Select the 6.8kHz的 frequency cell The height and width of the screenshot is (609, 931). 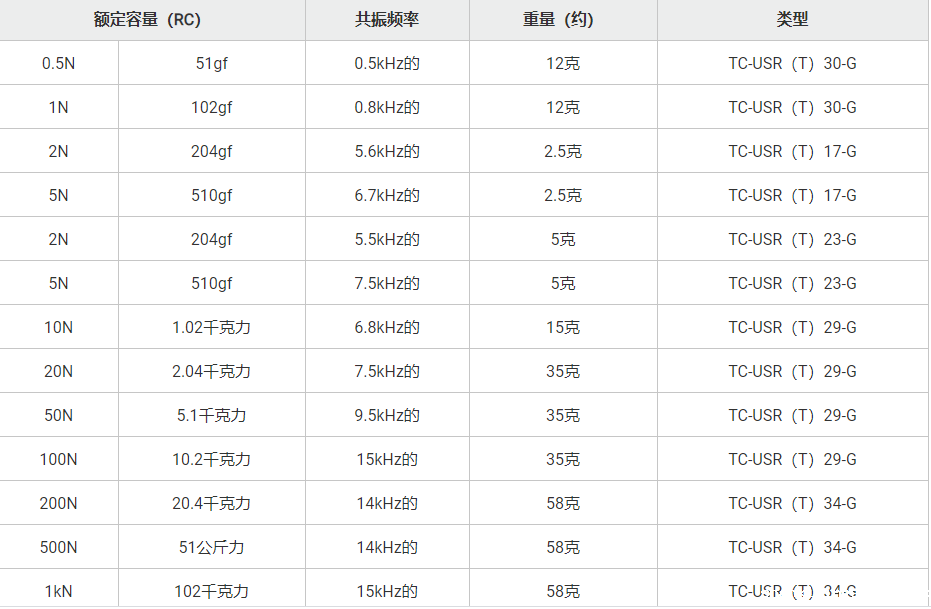coord(387,327)
